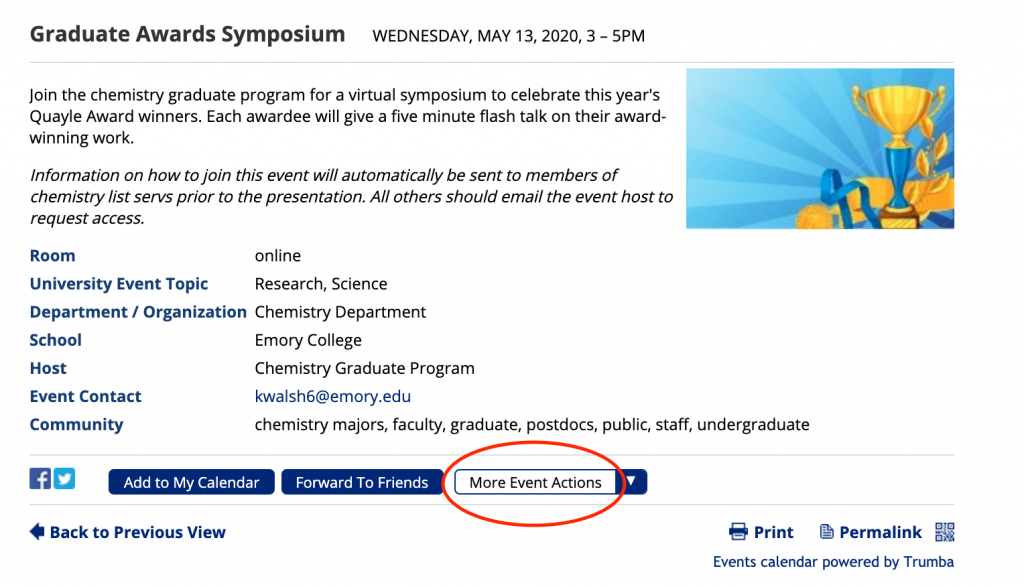1024x587 pixels.
Task: Click the Print text link
Action: (x=773, y=532)
